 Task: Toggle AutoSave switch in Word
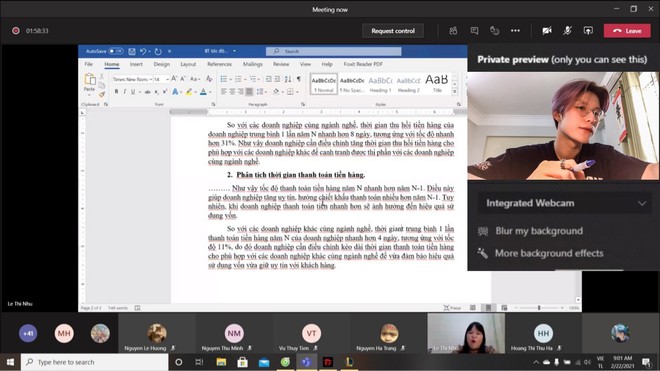pos(116,51)
